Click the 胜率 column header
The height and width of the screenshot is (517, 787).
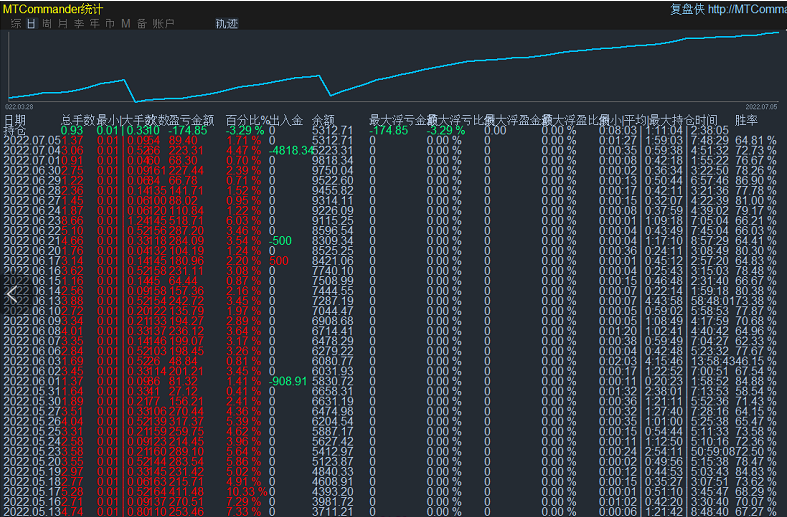[746, 120]
